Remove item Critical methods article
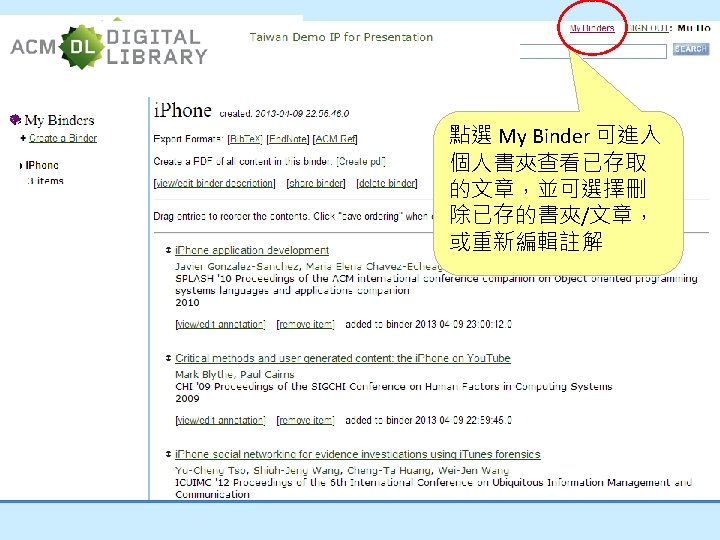 pos(305,420)
